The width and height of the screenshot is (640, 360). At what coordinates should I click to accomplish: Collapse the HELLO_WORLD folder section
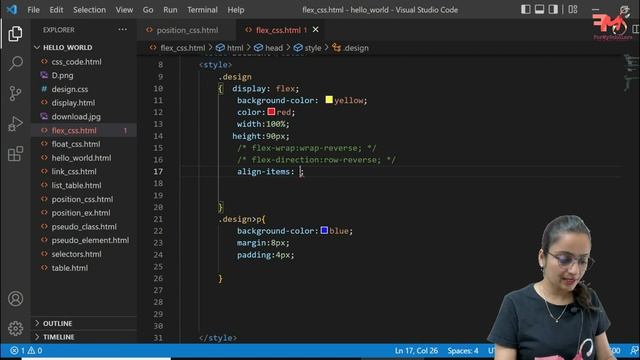(84, 47)
